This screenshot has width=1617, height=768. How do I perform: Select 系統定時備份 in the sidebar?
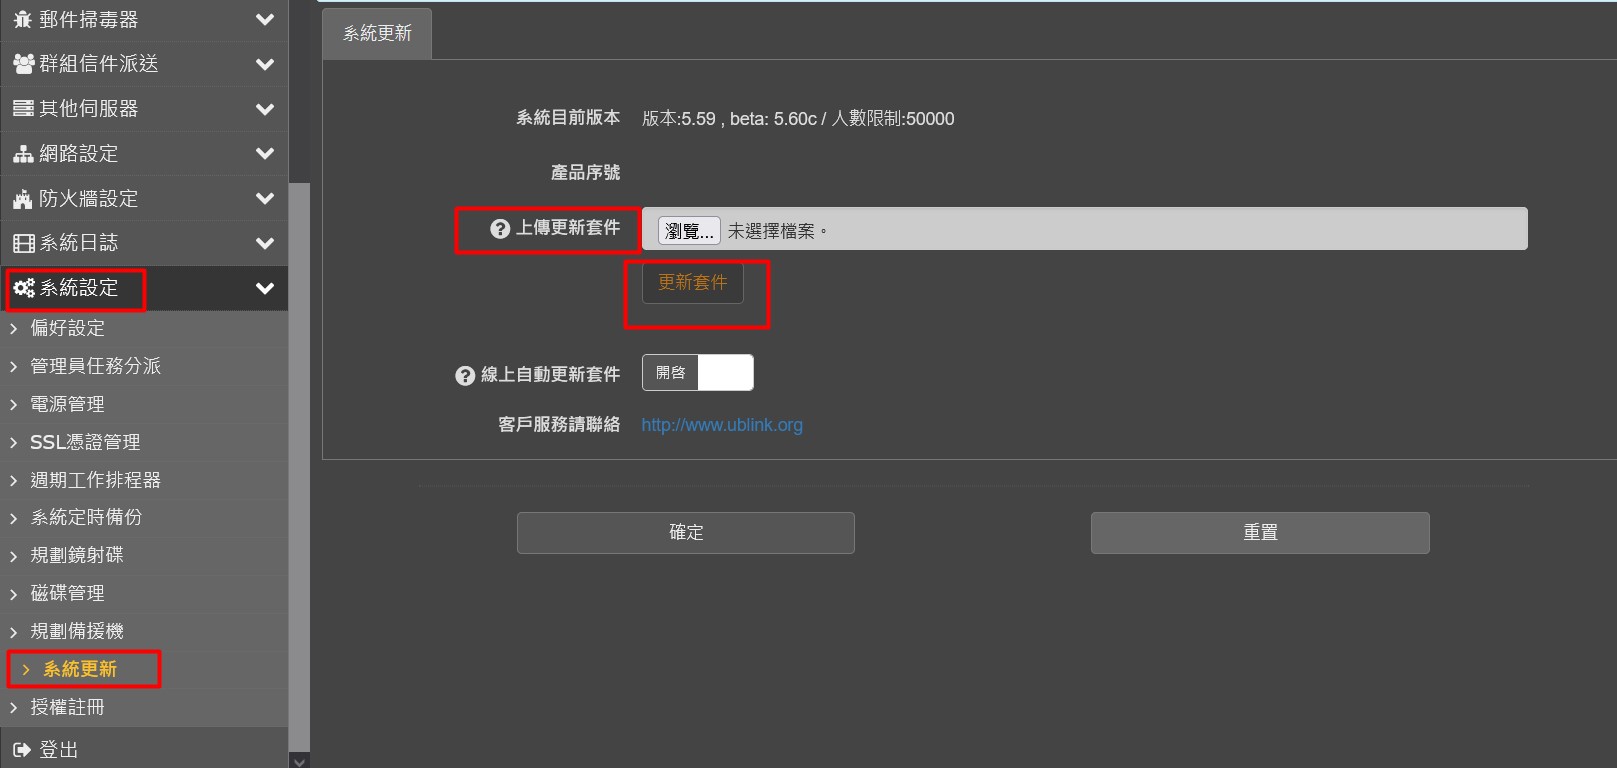(x=86, y=517)
